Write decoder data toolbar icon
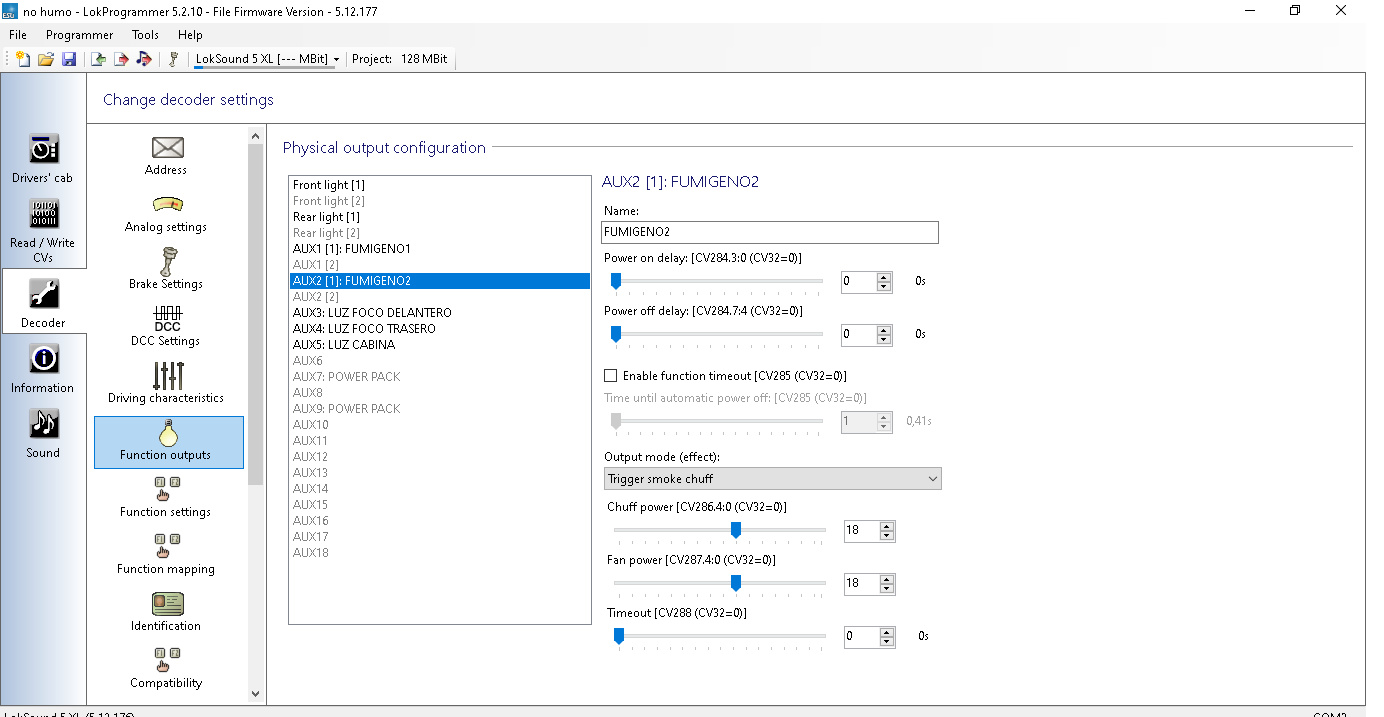The height and width of the screenshot is (717, 1384). pos(121,59)
